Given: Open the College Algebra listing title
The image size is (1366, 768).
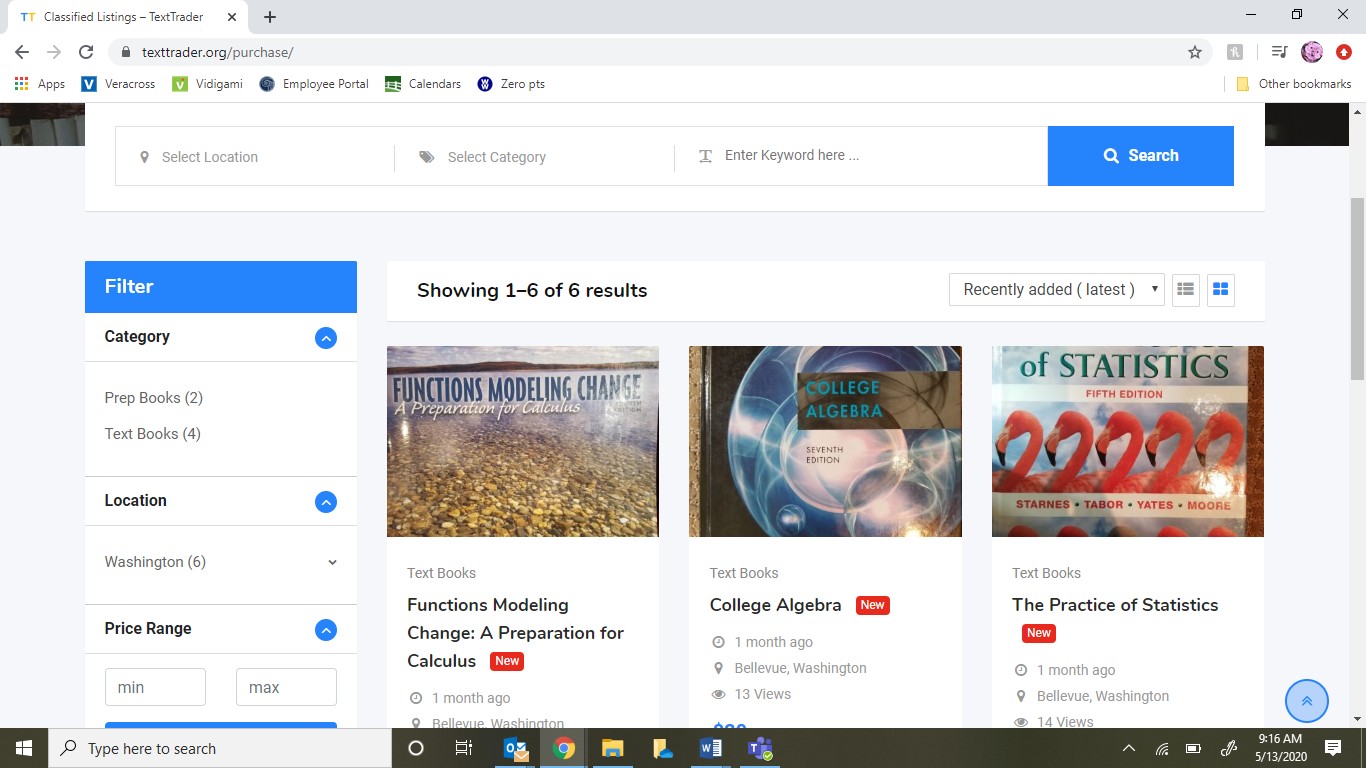Looking at the screenshot, I should 775,605.
